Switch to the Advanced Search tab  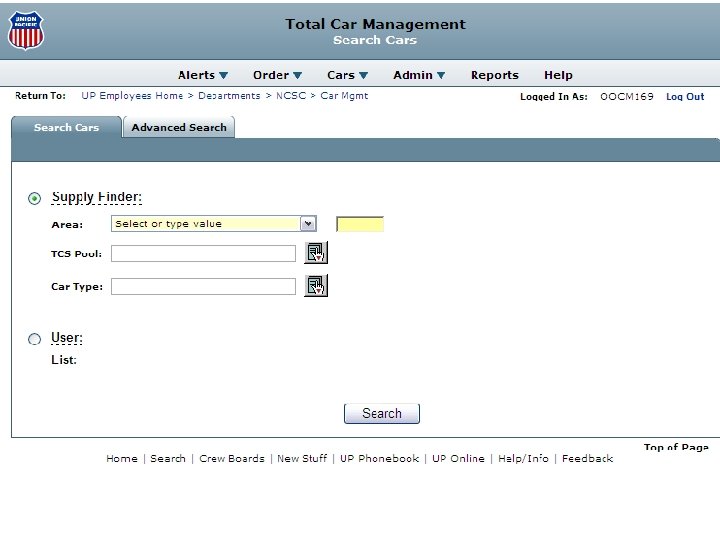click(x=179, y=127)
